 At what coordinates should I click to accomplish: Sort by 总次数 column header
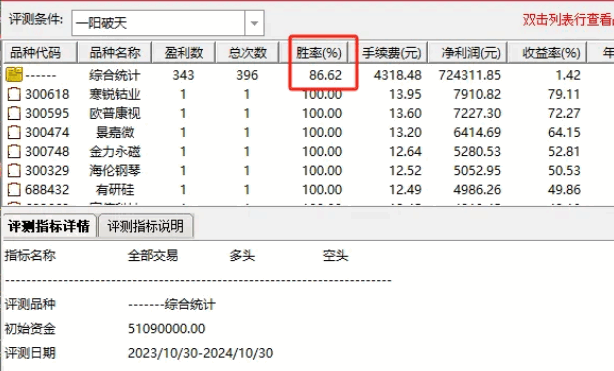tap(247, 52)
